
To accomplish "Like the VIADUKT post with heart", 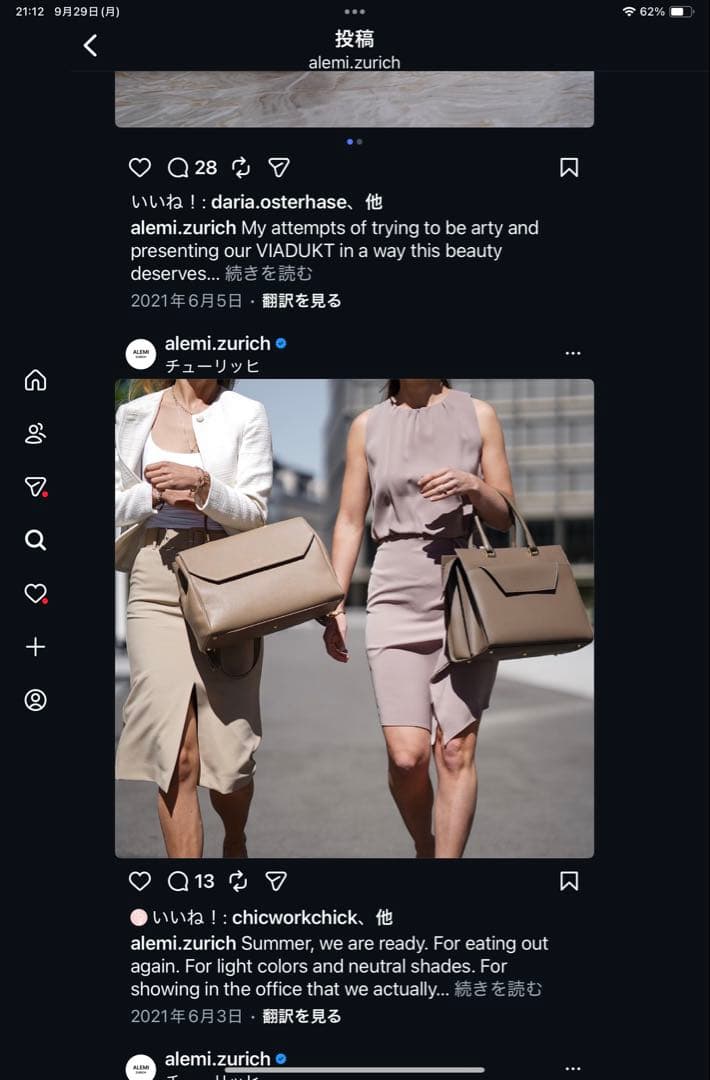I will pyautogui.click(x=140, y=167).
